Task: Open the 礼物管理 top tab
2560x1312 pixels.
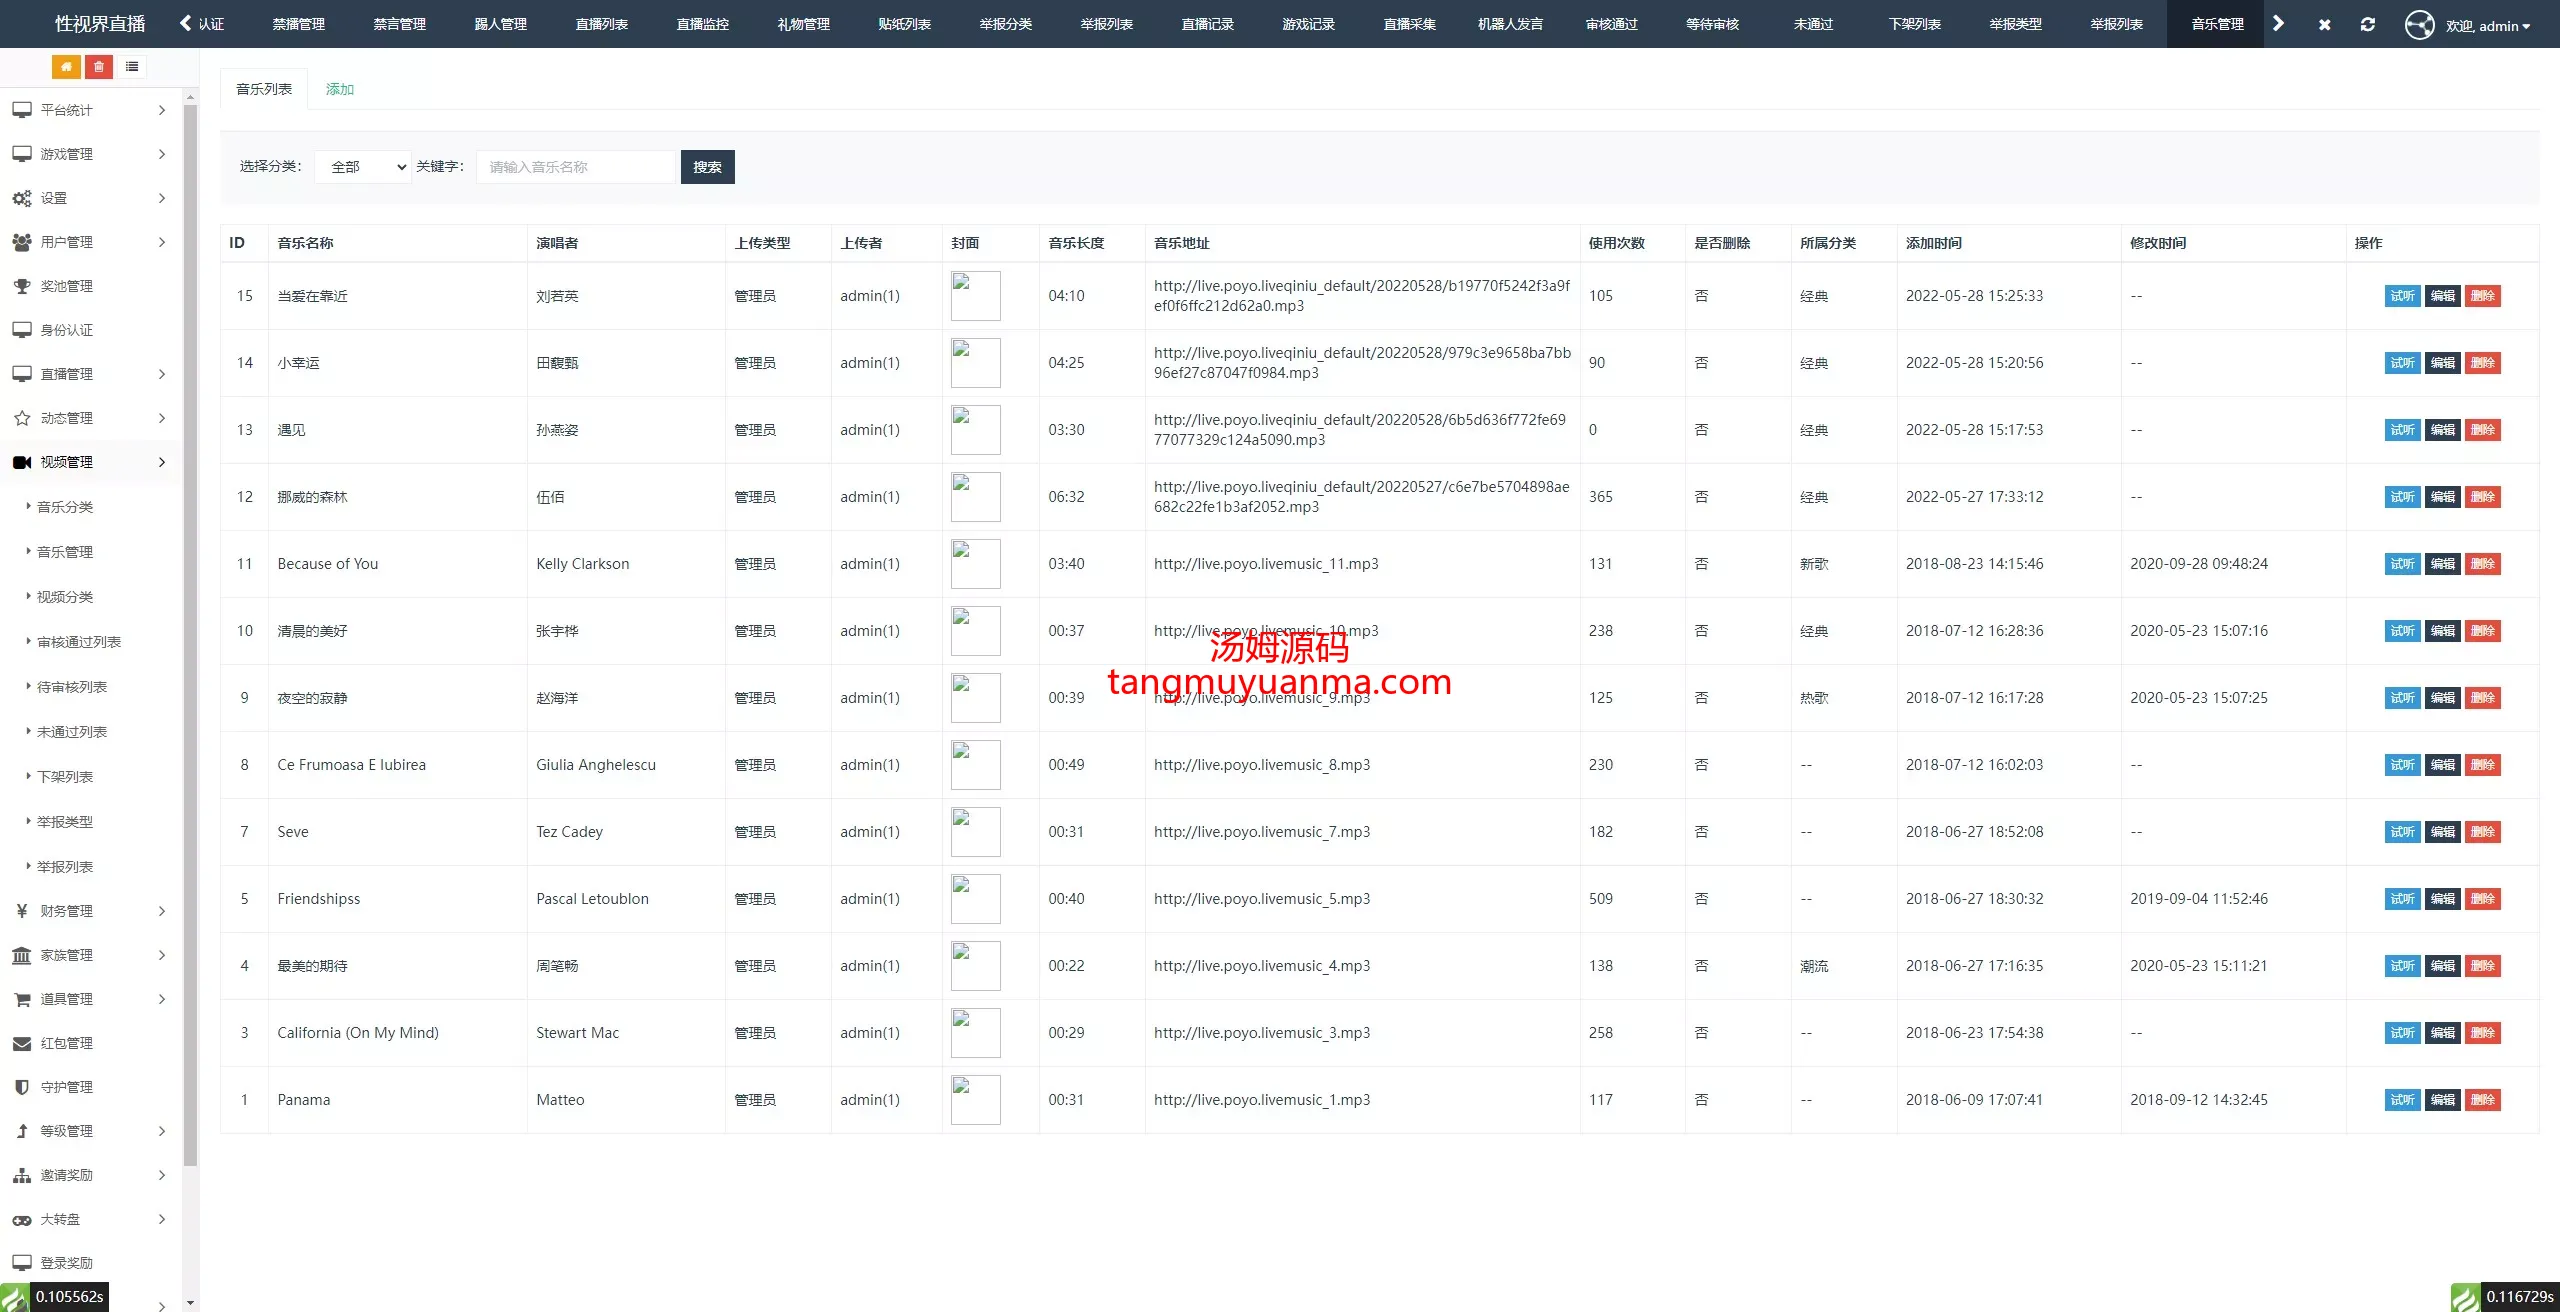Action: 803,24
